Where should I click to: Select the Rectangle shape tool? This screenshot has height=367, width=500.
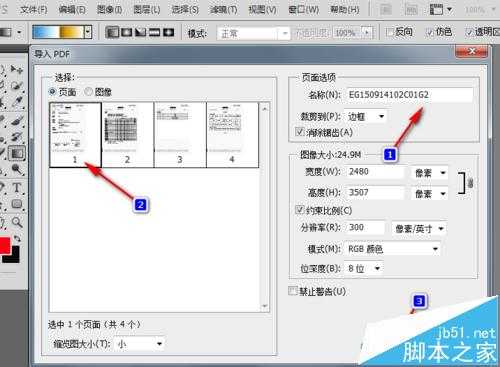click(17, 204)
